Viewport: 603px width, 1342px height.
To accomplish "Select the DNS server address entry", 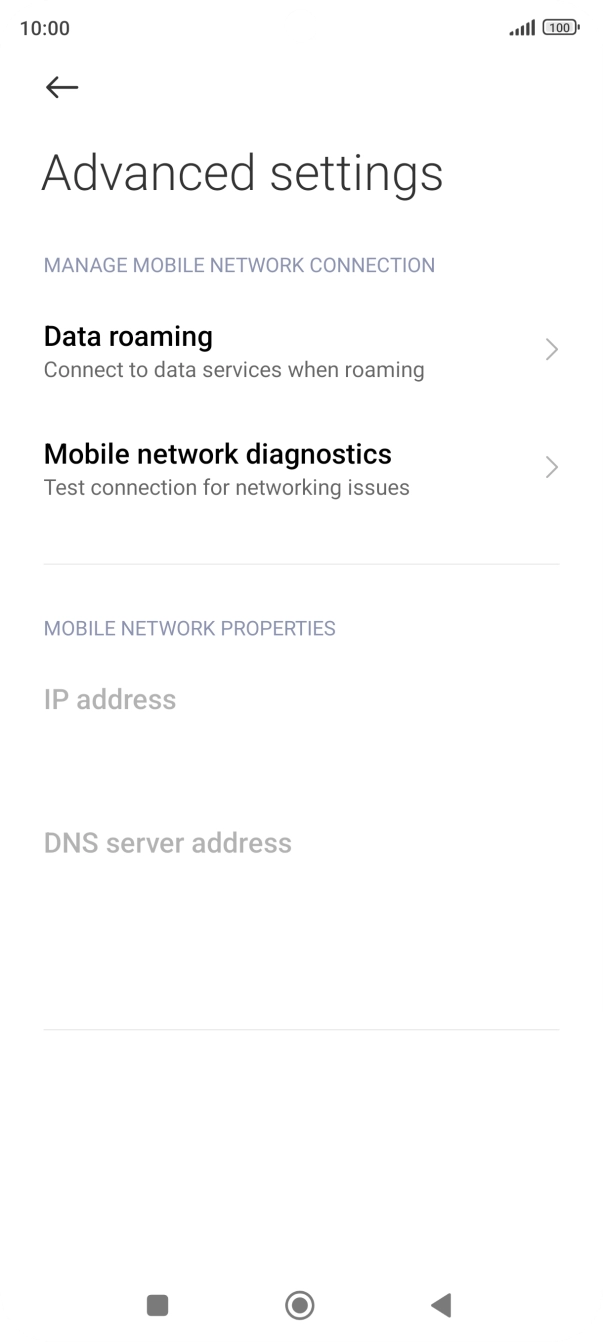I will [168, 843].
